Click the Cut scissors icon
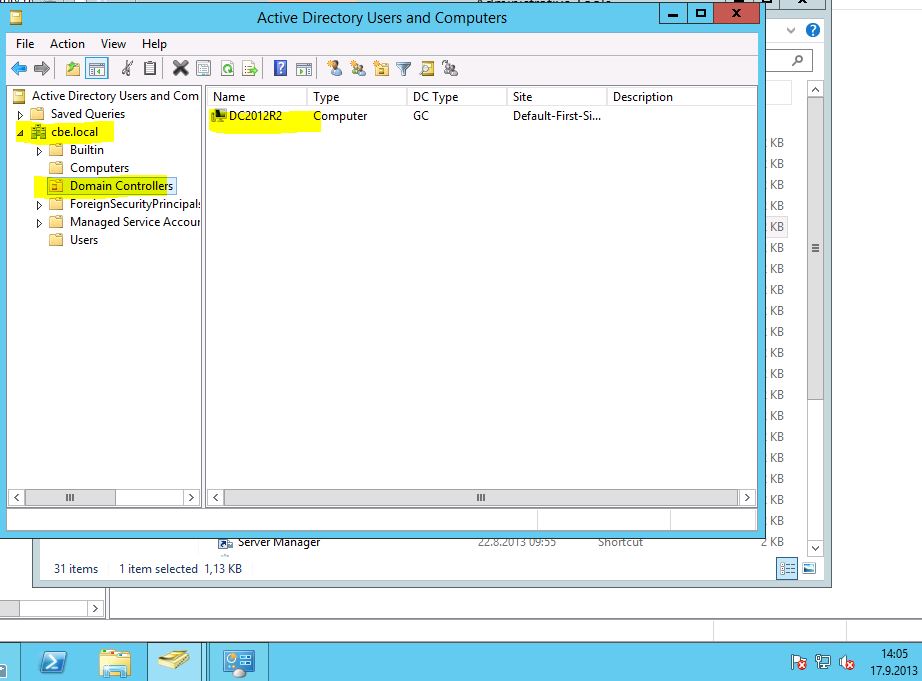The width and height of the screenshot is (922, 681). click(x=127, y=69)
